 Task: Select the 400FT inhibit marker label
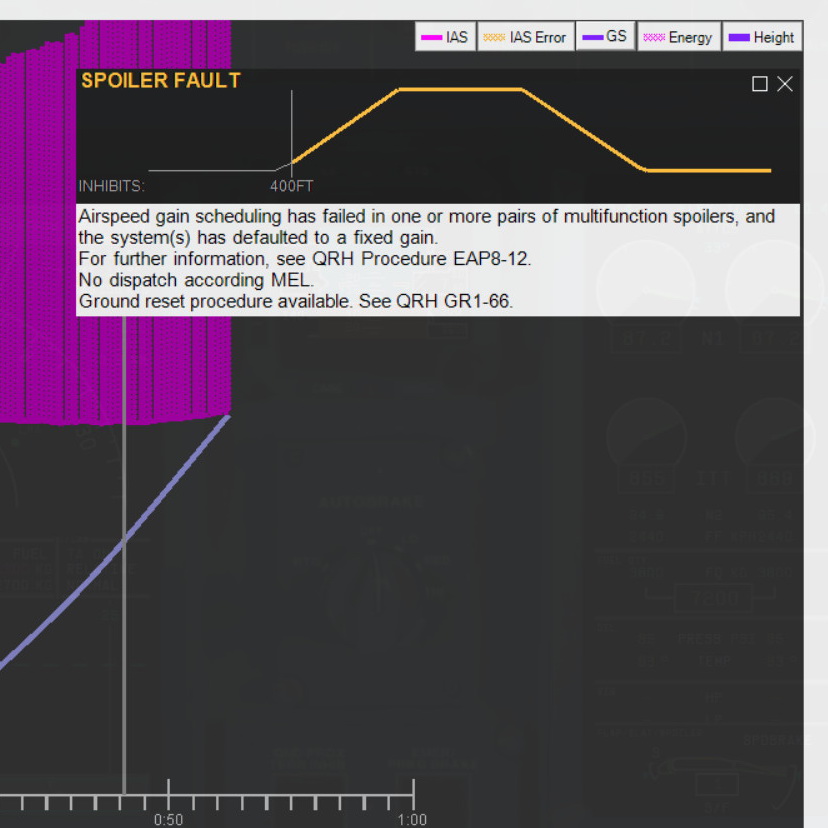pyautogui.click(x=291, y=186)
